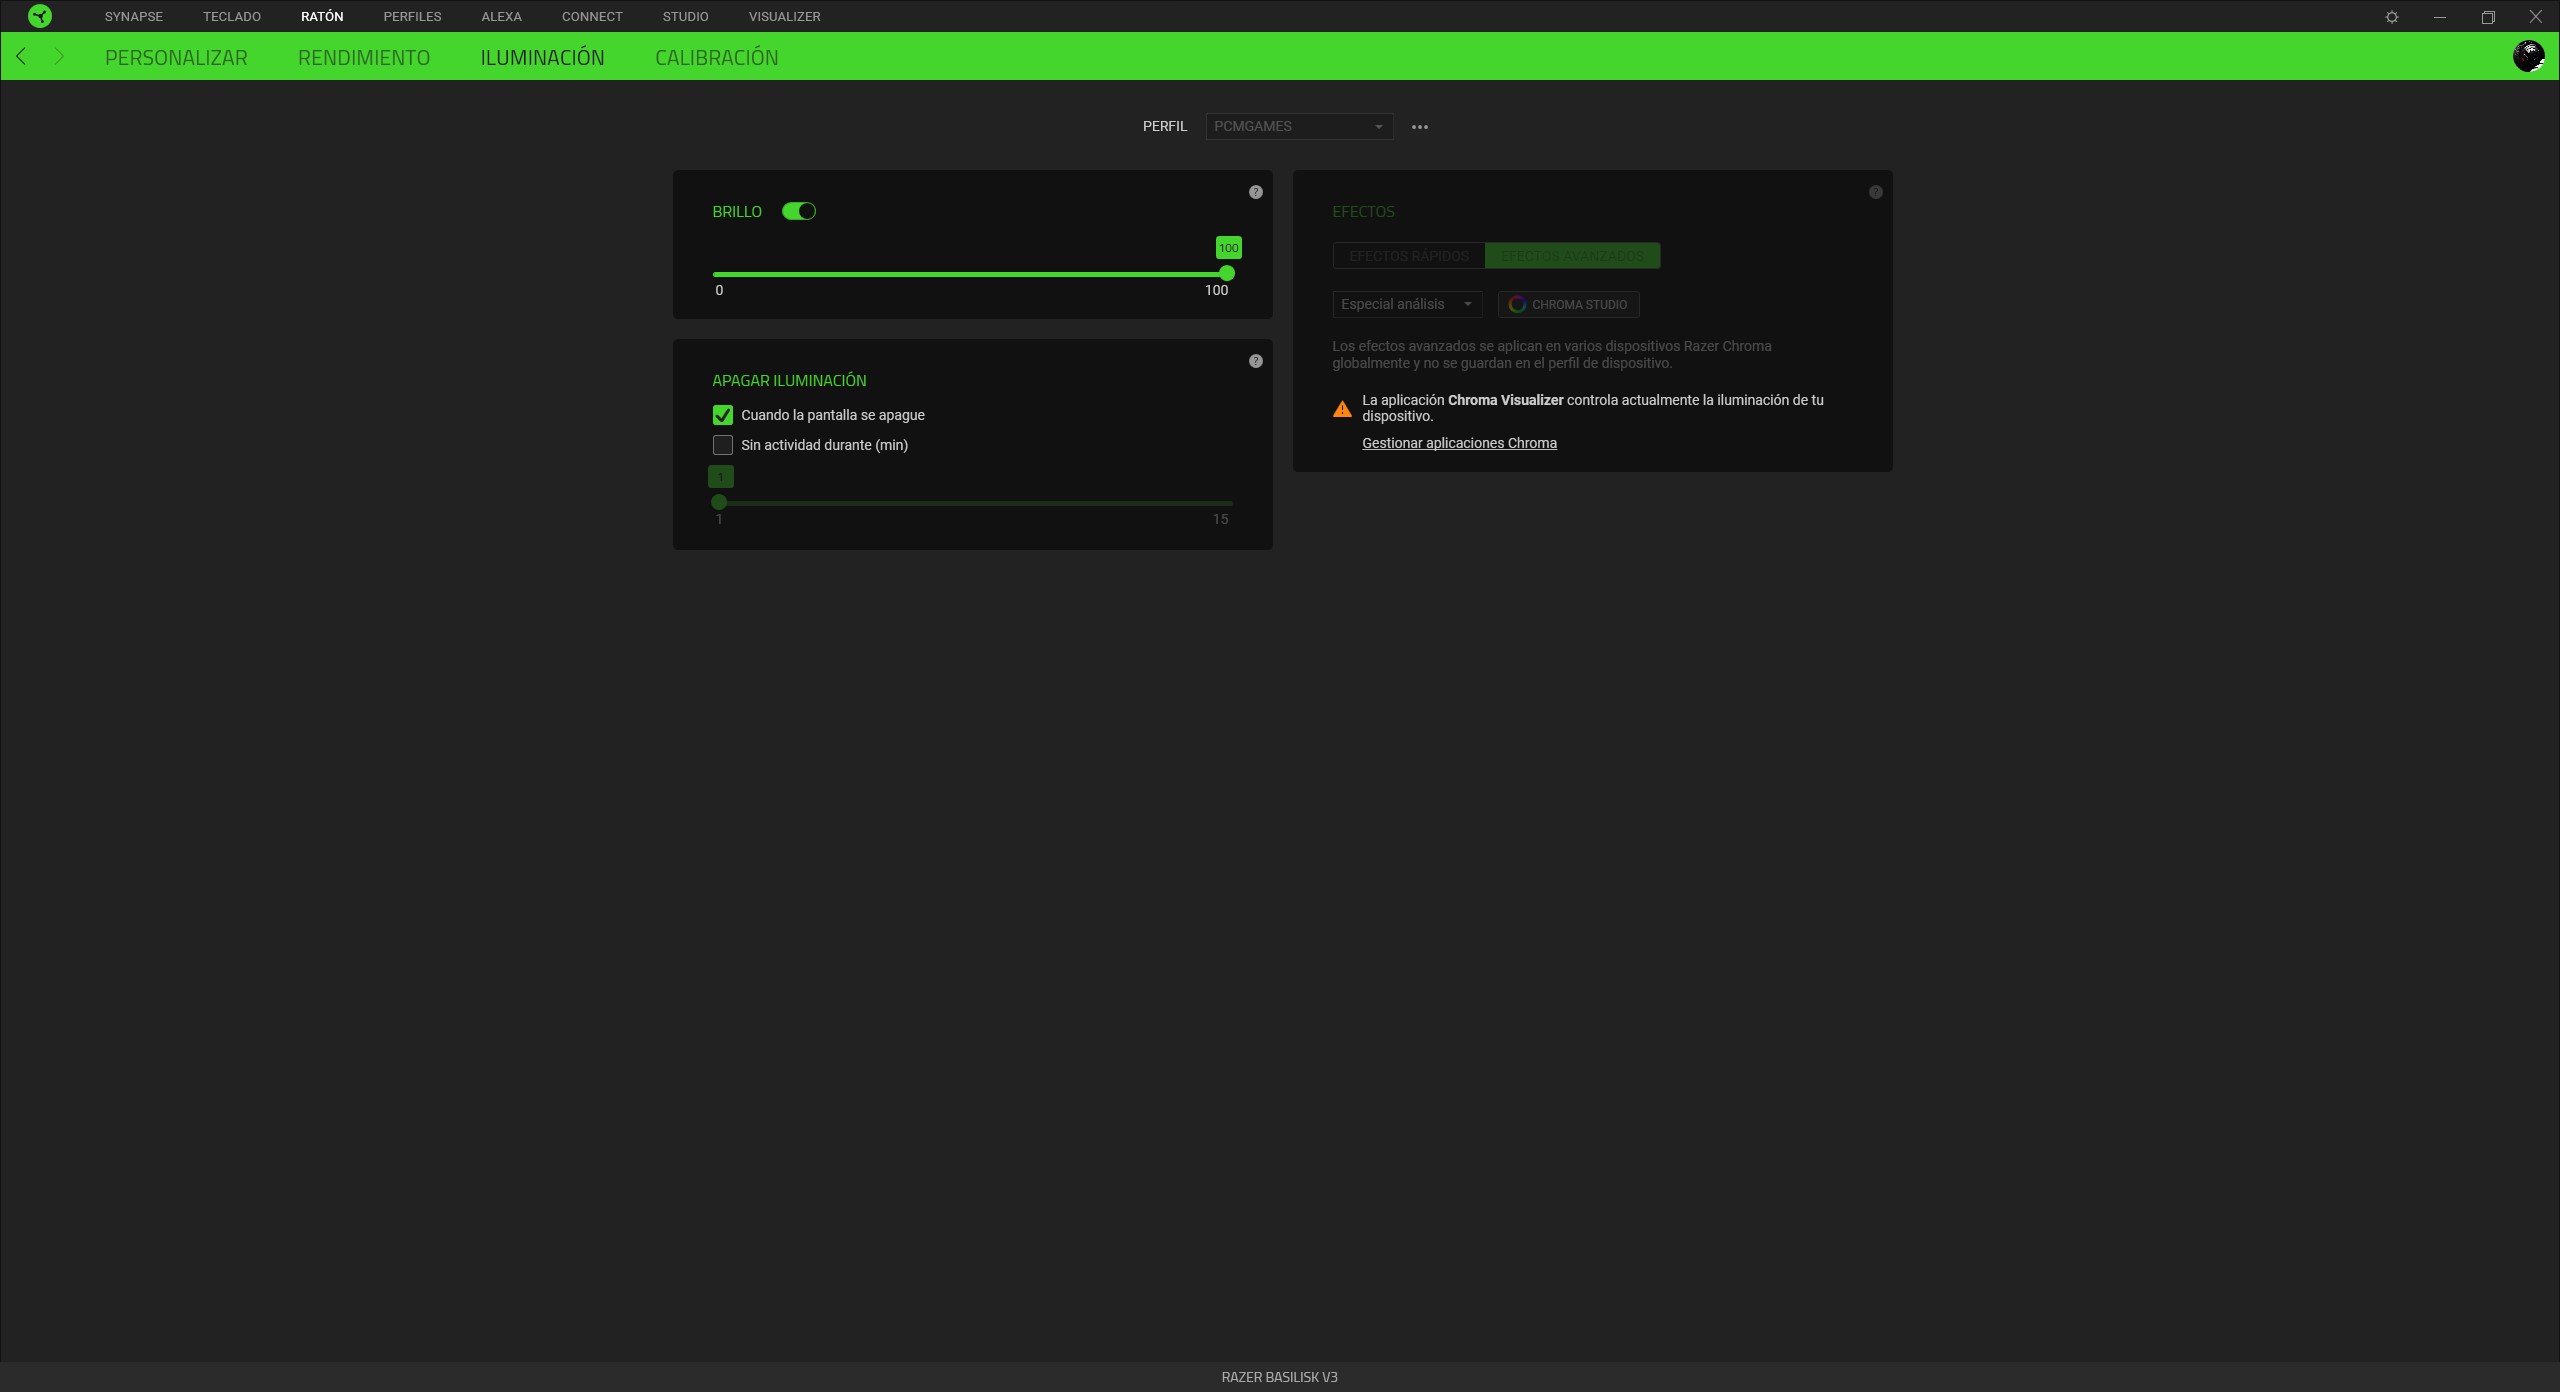Open the Calibración tab
Viewport: 2560px width, 1392px height.
coord(717,57)
